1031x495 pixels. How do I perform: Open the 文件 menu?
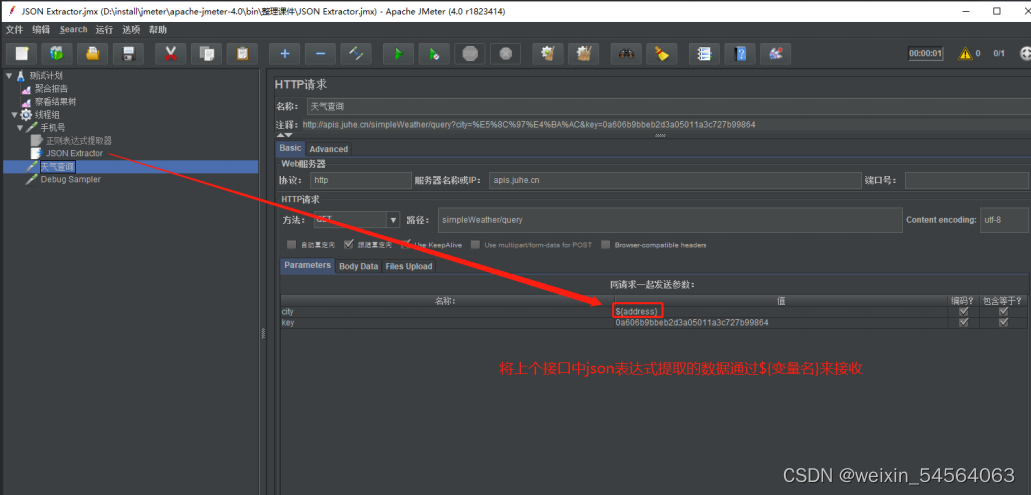click(x=14, y=30)
